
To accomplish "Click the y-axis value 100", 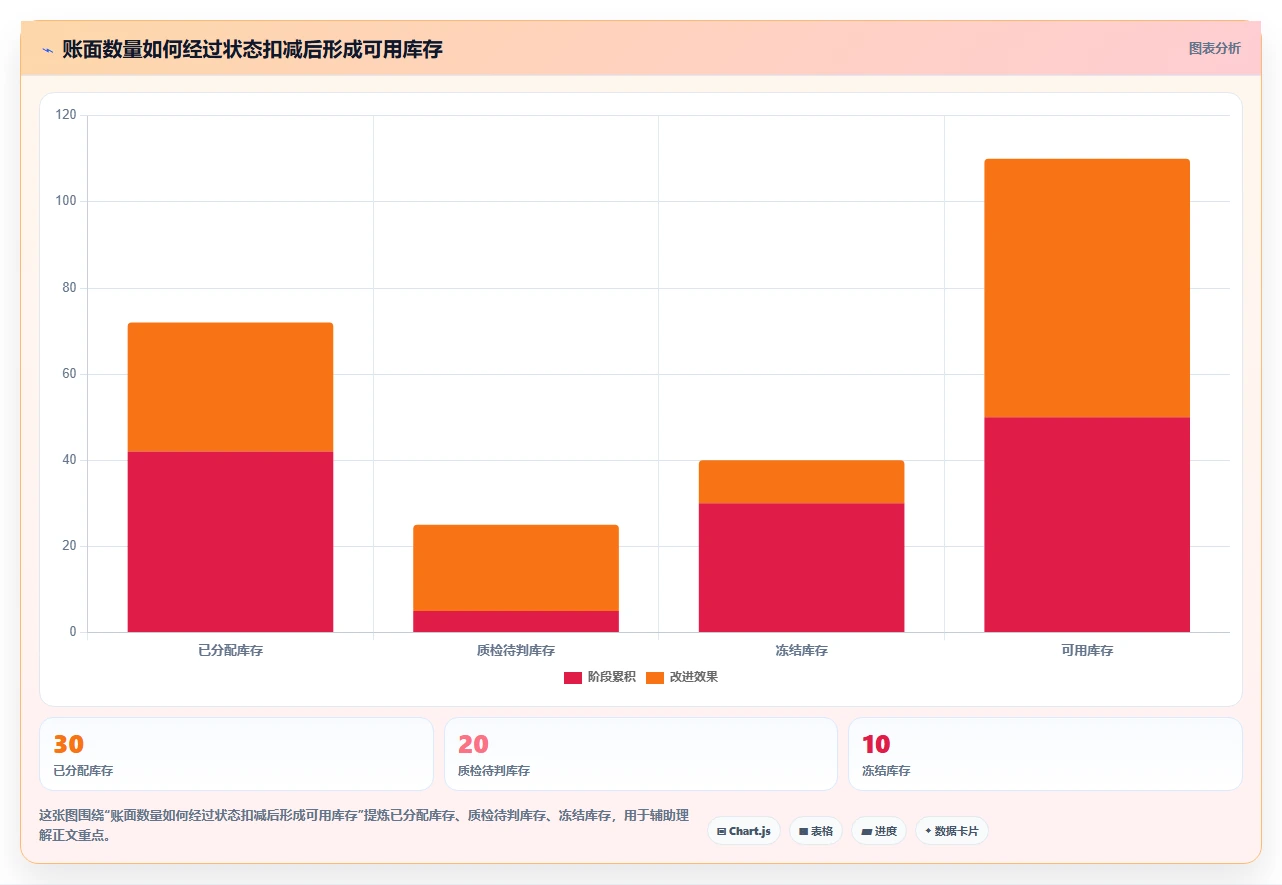I will pyautogui.click(x=66, y=201).
